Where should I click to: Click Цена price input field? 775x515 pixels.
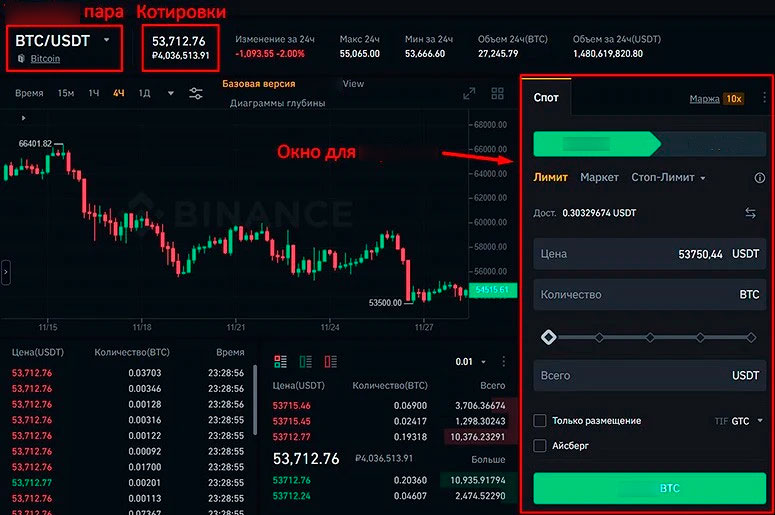pyautogui.click(x=649, y=254)
